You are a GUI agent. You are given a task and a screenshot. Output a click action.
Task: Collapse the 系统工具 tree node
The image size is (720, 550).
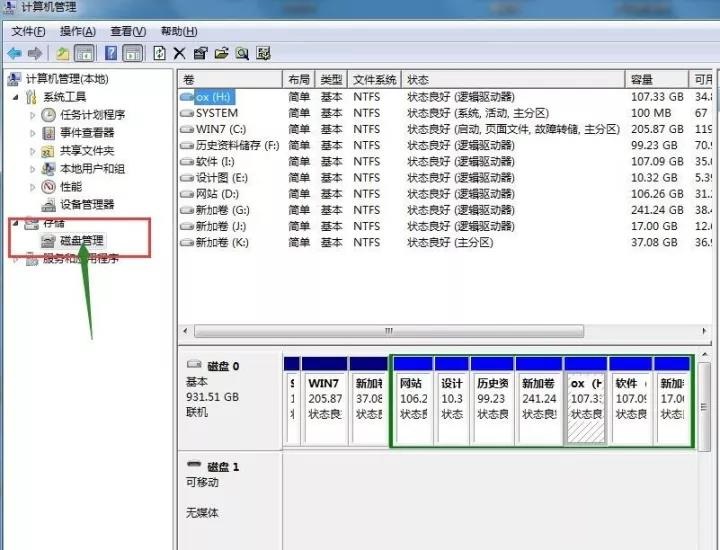[x=15, y=97]
